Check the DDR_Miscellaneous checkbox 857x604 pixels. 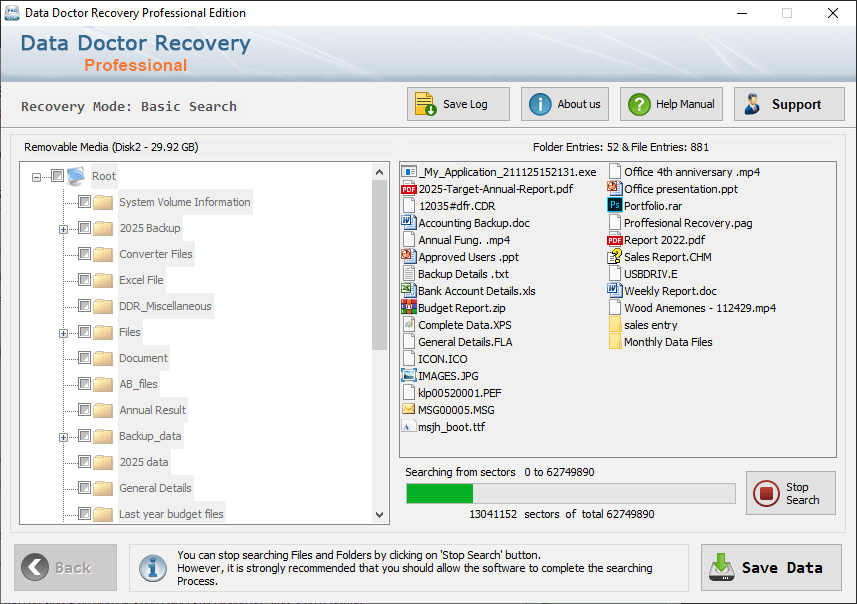(84, 306)
